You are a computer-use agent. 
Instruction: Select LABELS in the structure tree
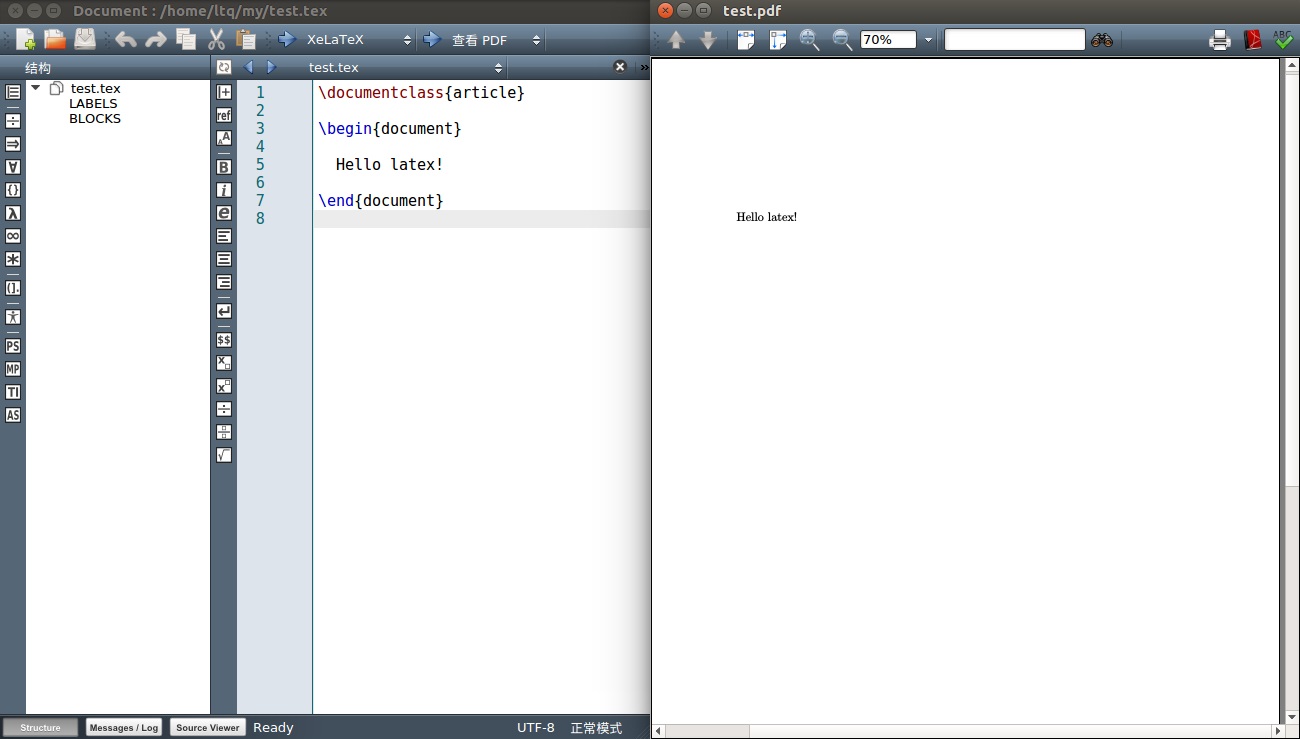point(93,103)
